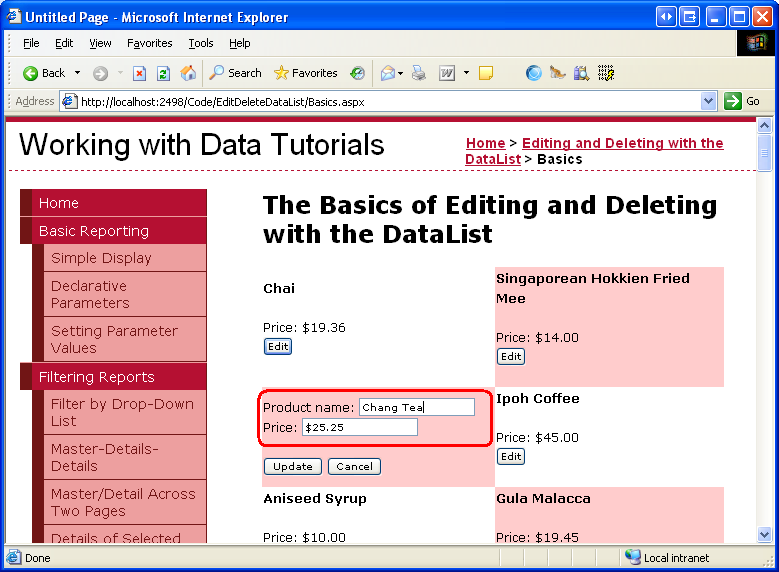Image resolution: width=779 pixels, height=572 pixels.
Task: Refresh the page using toolbar icon
Action: (162, 73)
